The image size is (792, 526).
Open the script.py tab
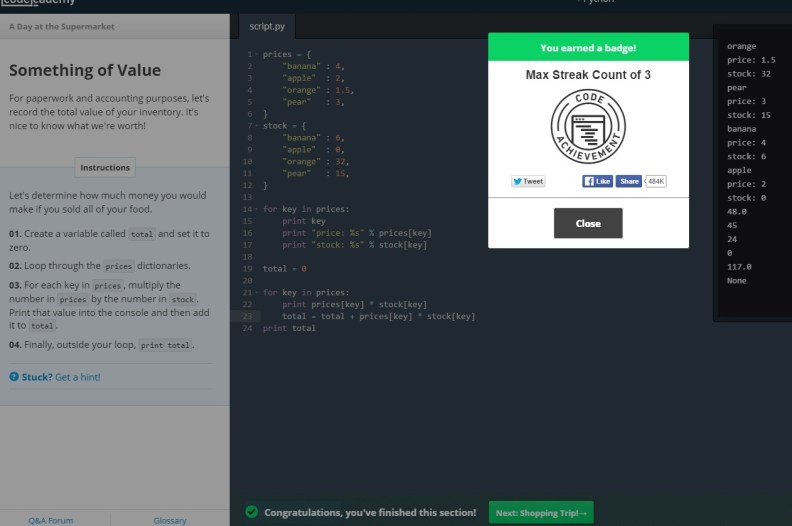click(x=267, y=26)
